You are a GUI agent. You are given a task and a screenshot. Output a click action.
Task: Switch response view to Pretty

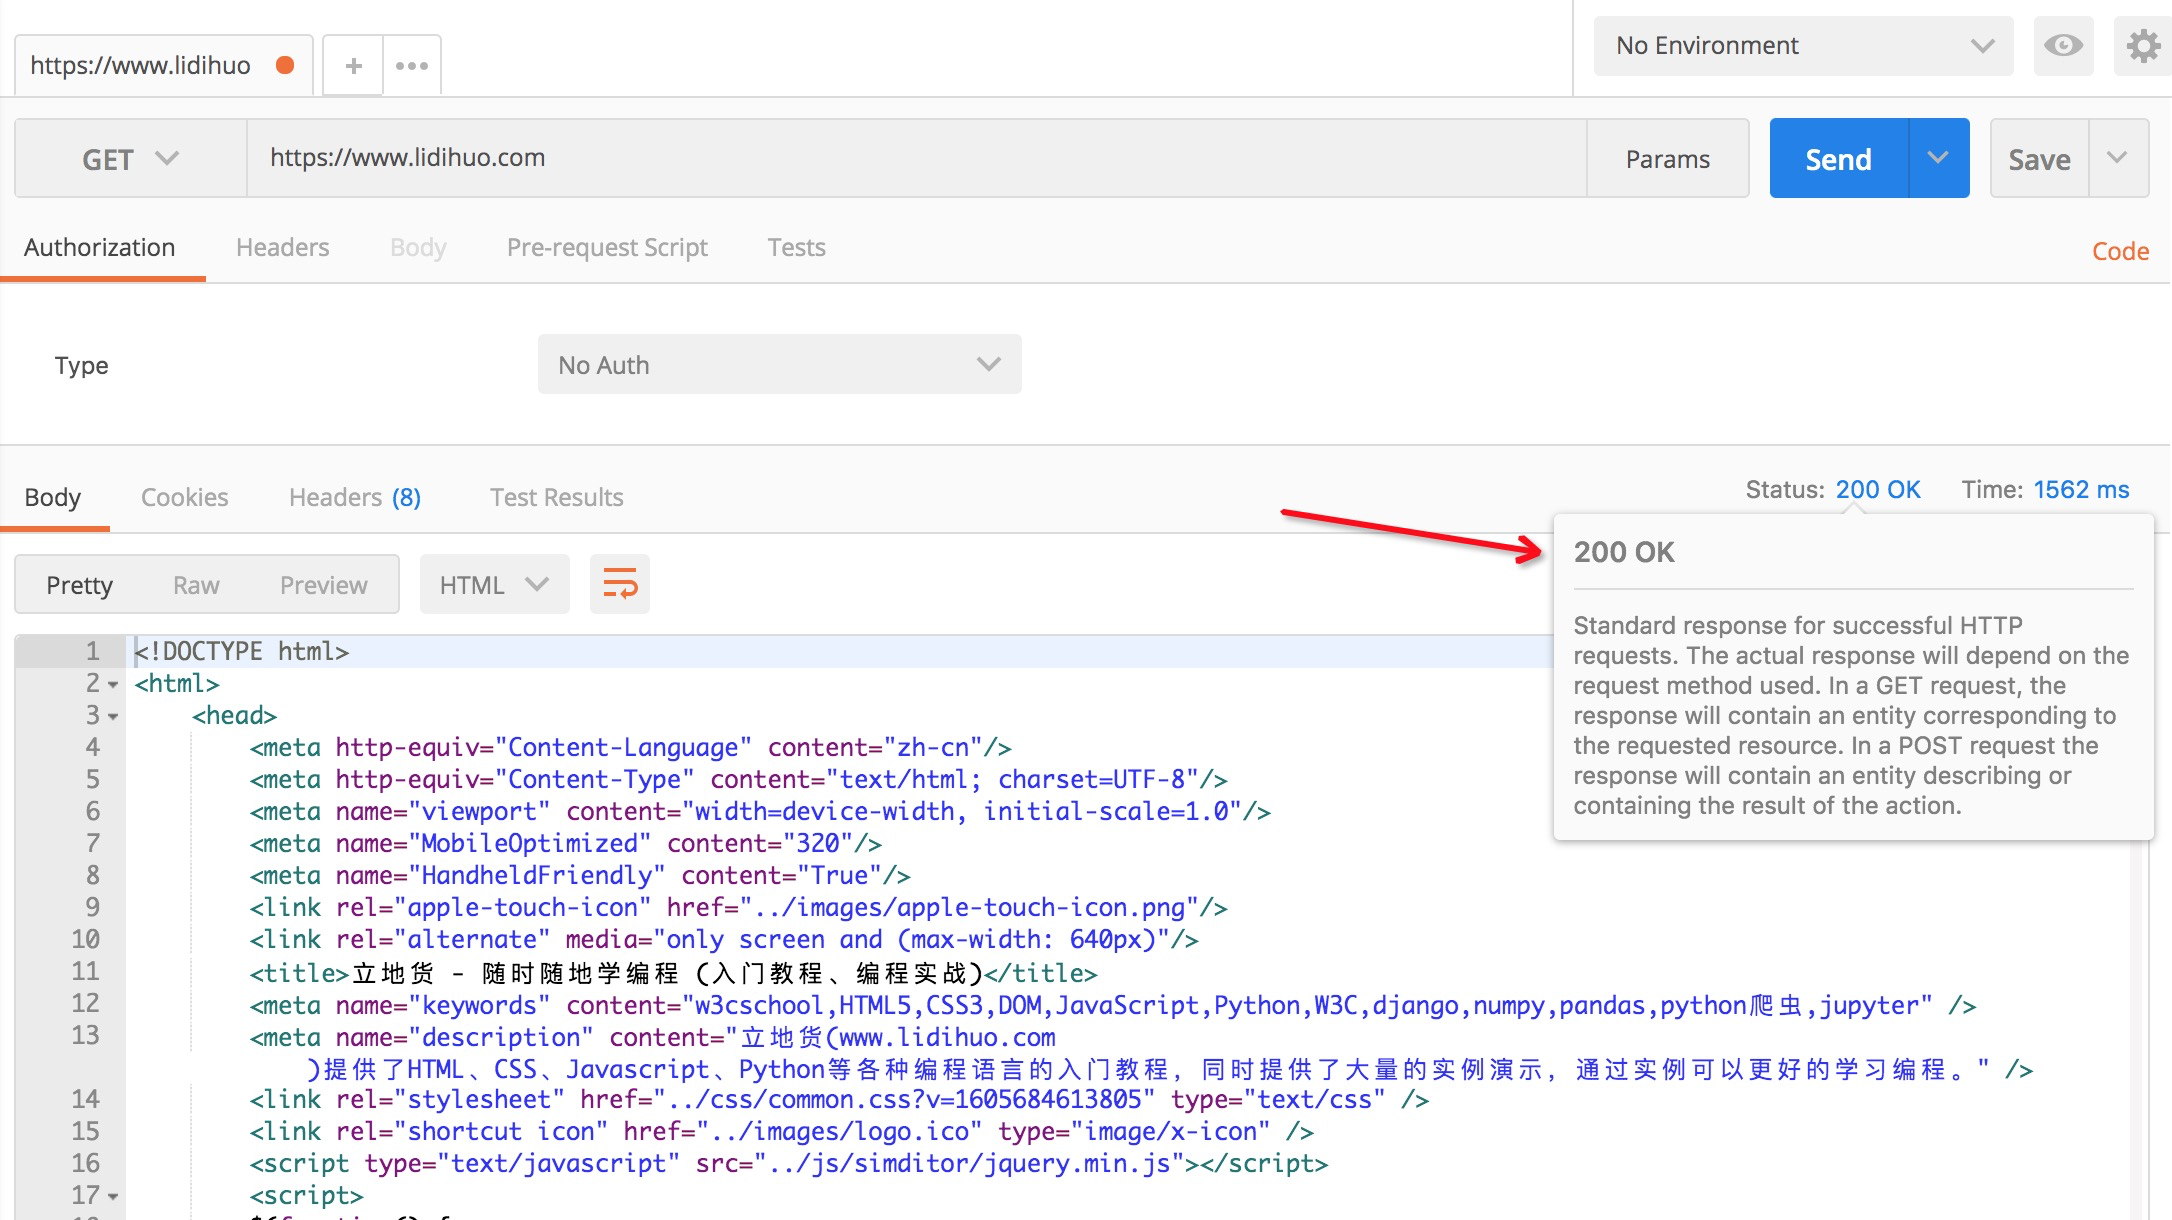tap(80, 585)
